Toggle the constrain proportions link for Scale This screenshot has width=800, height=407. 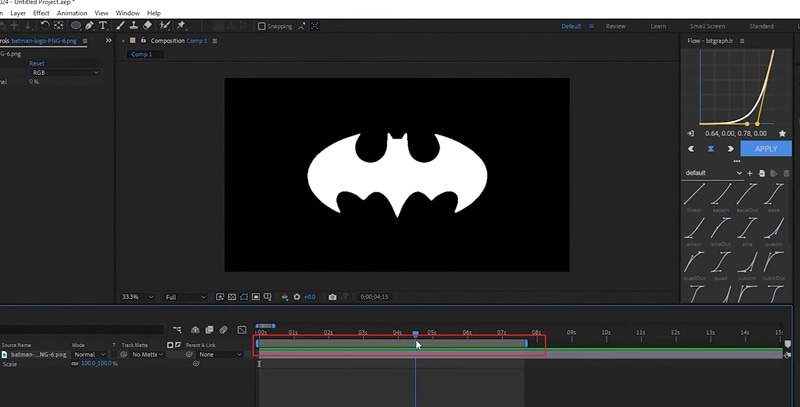pyautogui.click(x=75, y=364)
